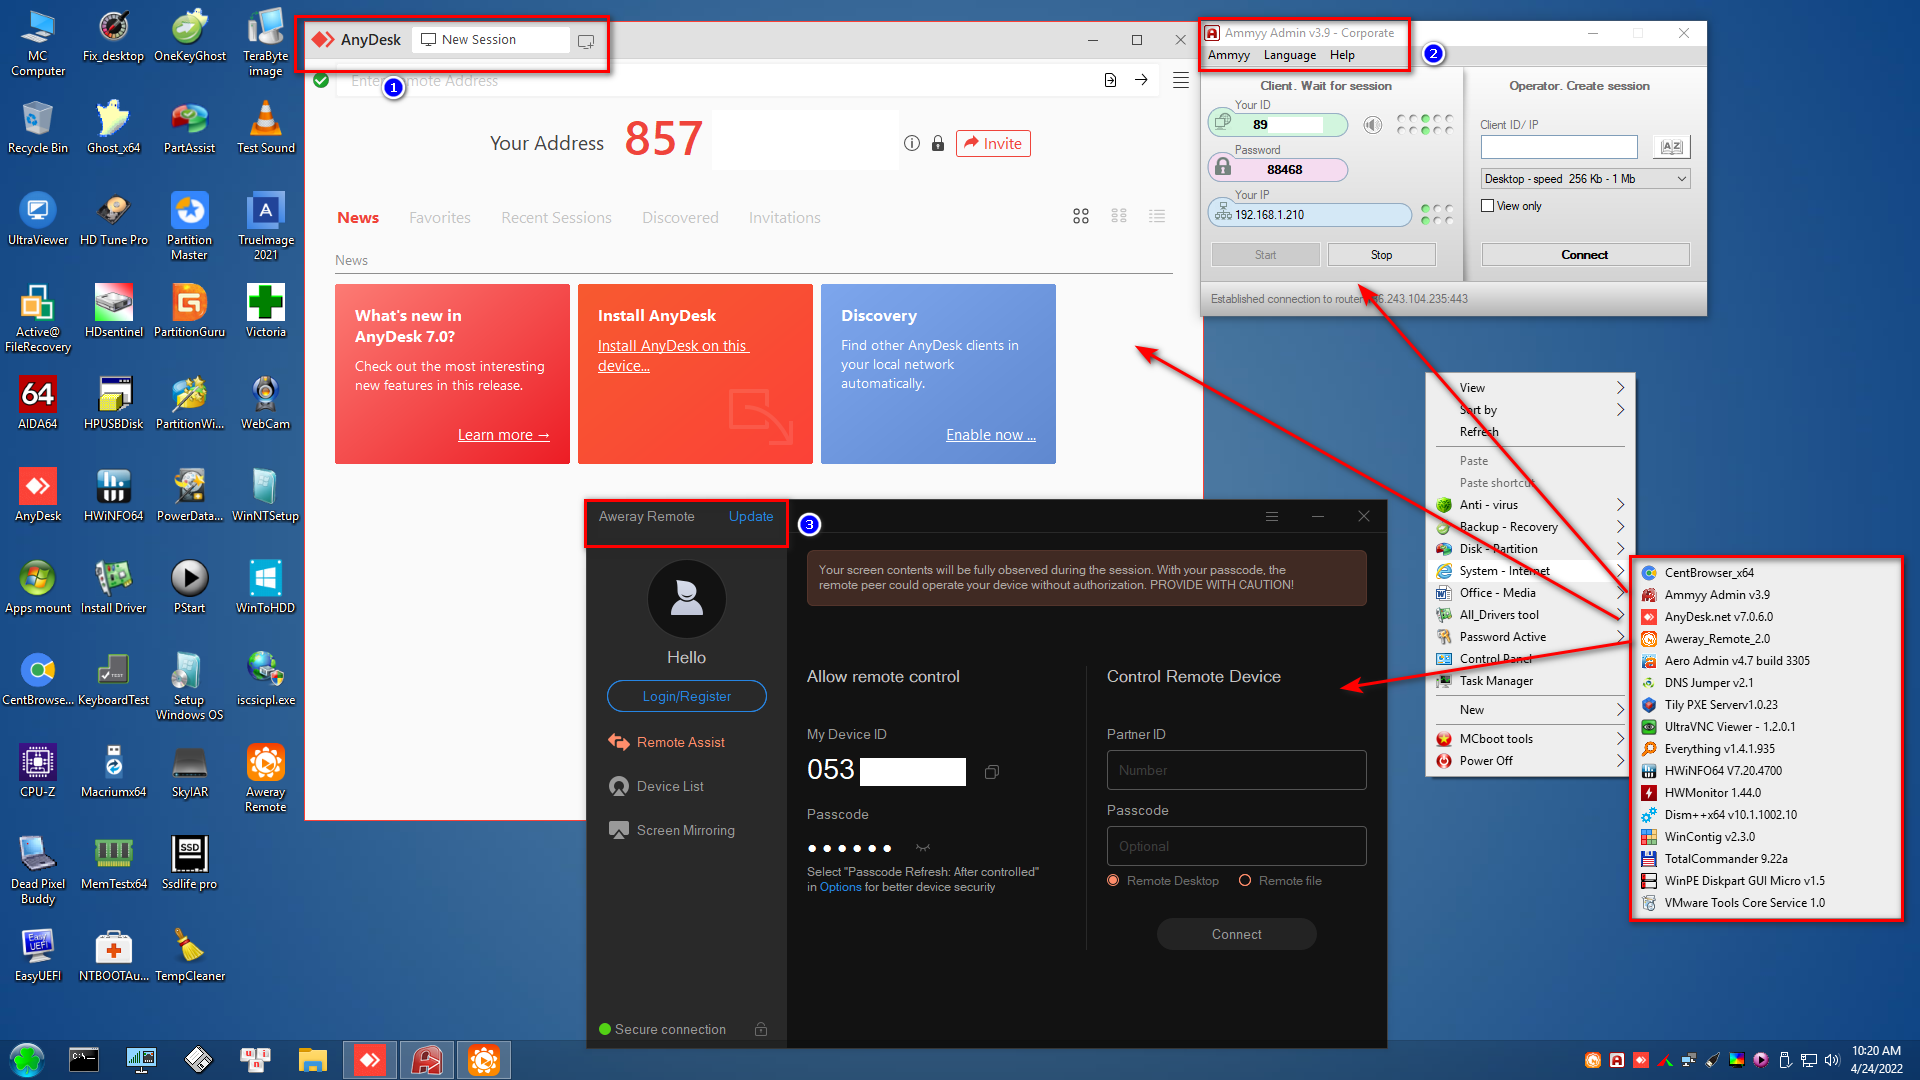Click the Login/Register button
Screen dimensions: 1920x1080
[686, 696]
